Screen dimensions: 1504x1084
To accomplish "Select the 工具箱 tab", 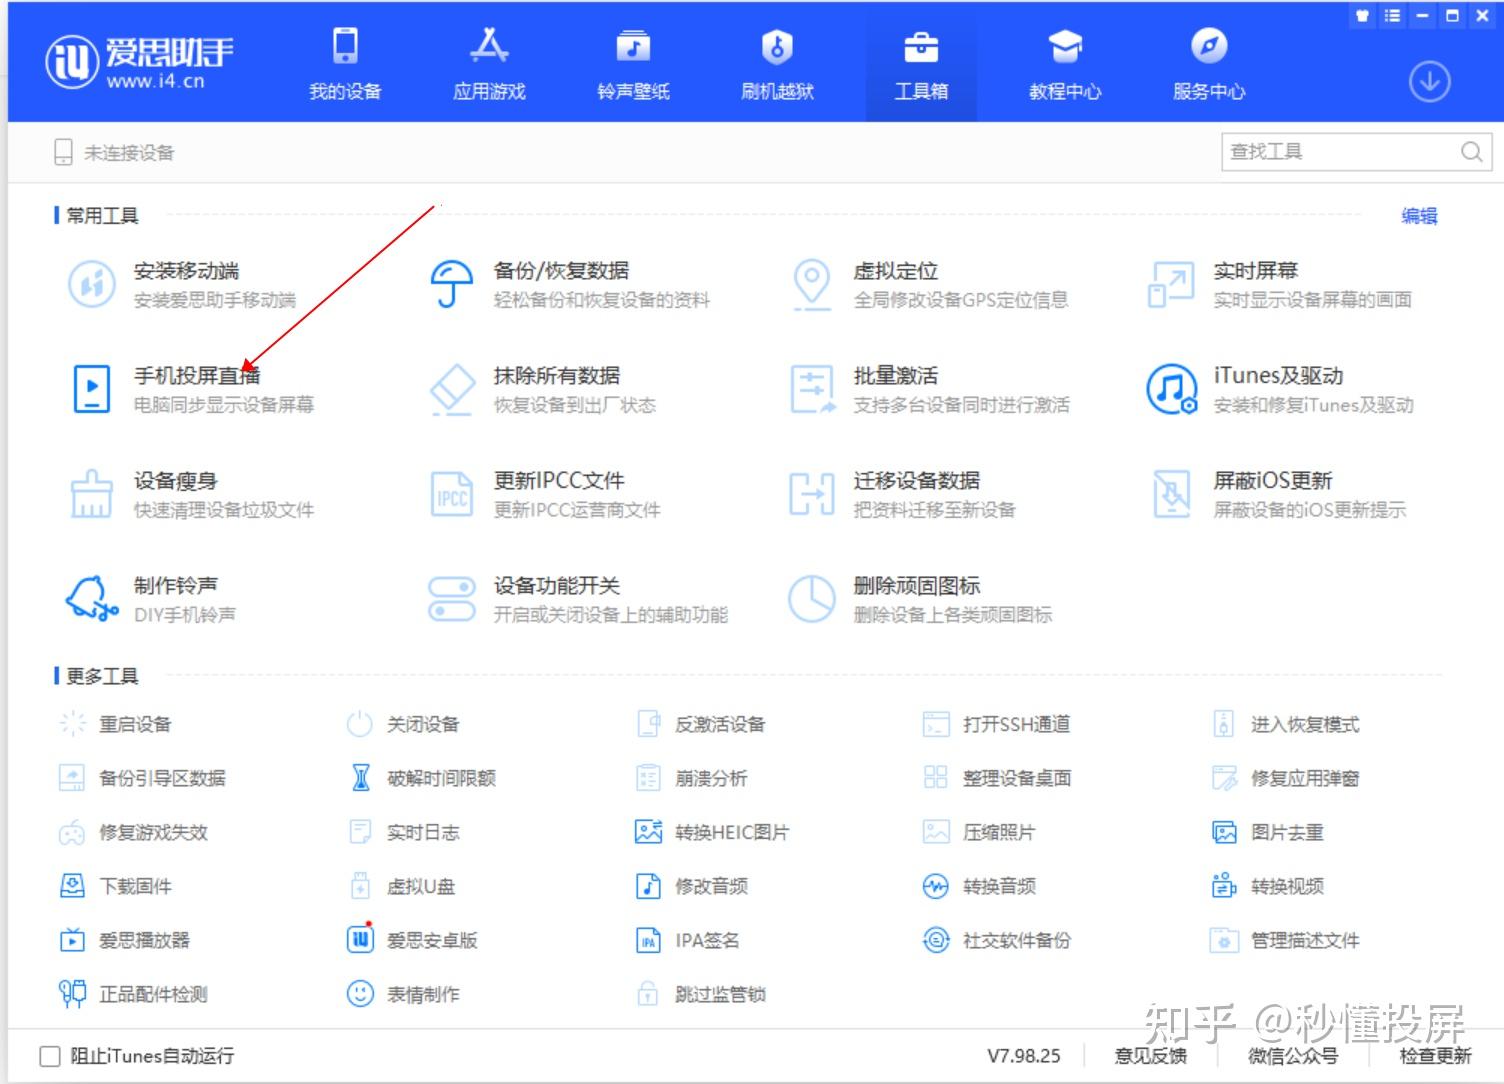I will click(921, 64).
